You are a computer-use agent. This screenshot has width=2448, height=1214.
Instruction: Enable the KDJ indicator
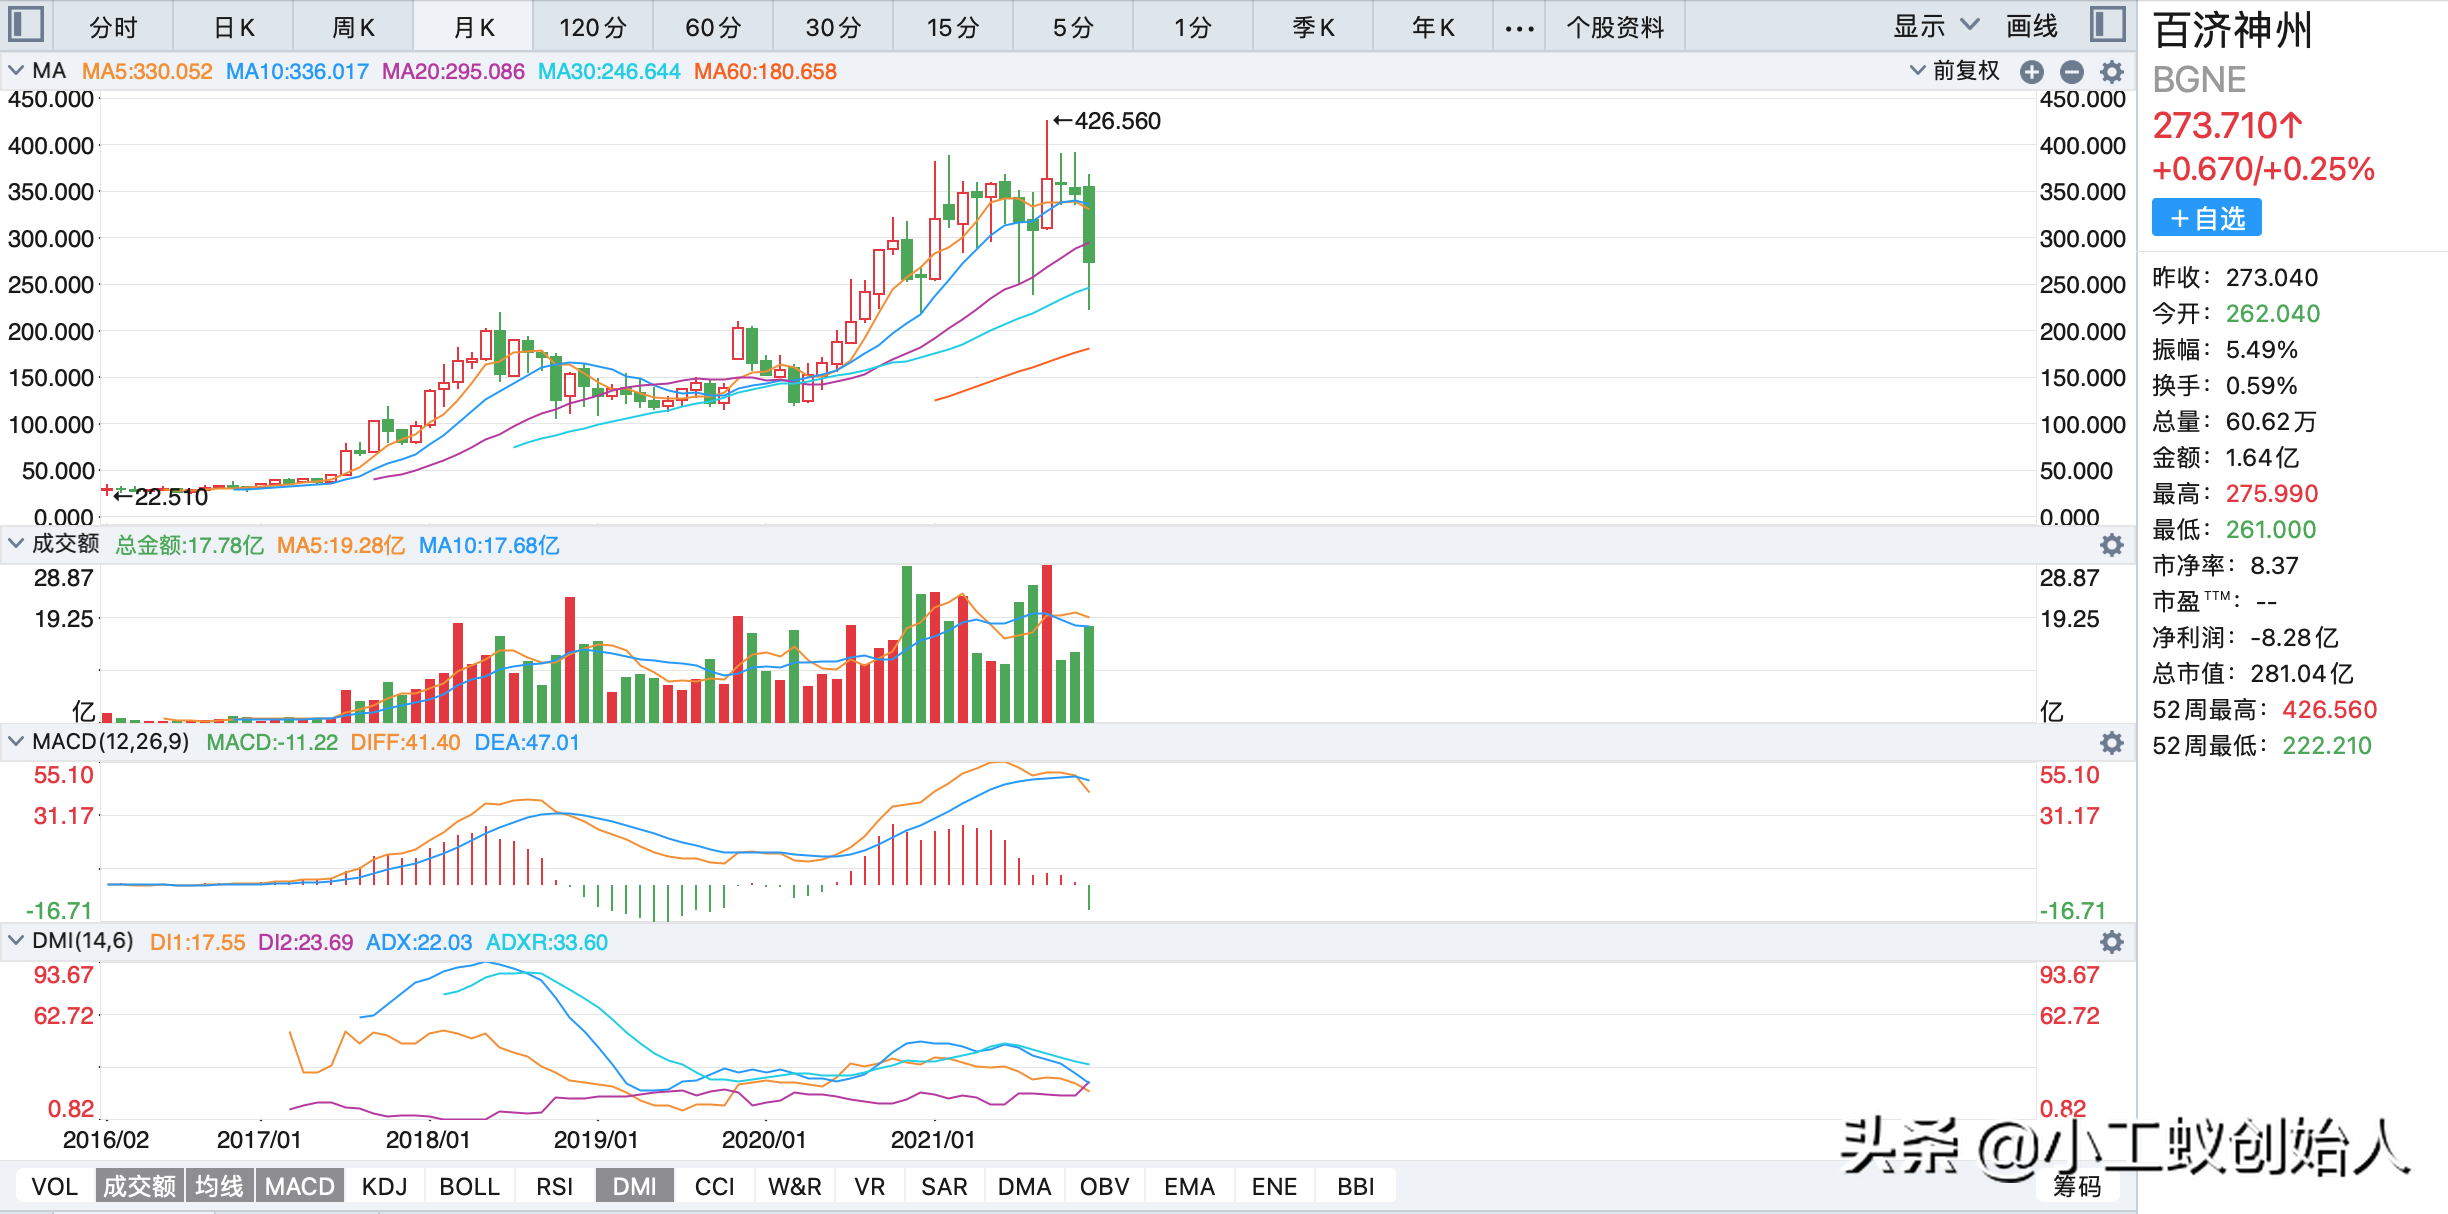pyautogui.click(x=385, y=1187)
